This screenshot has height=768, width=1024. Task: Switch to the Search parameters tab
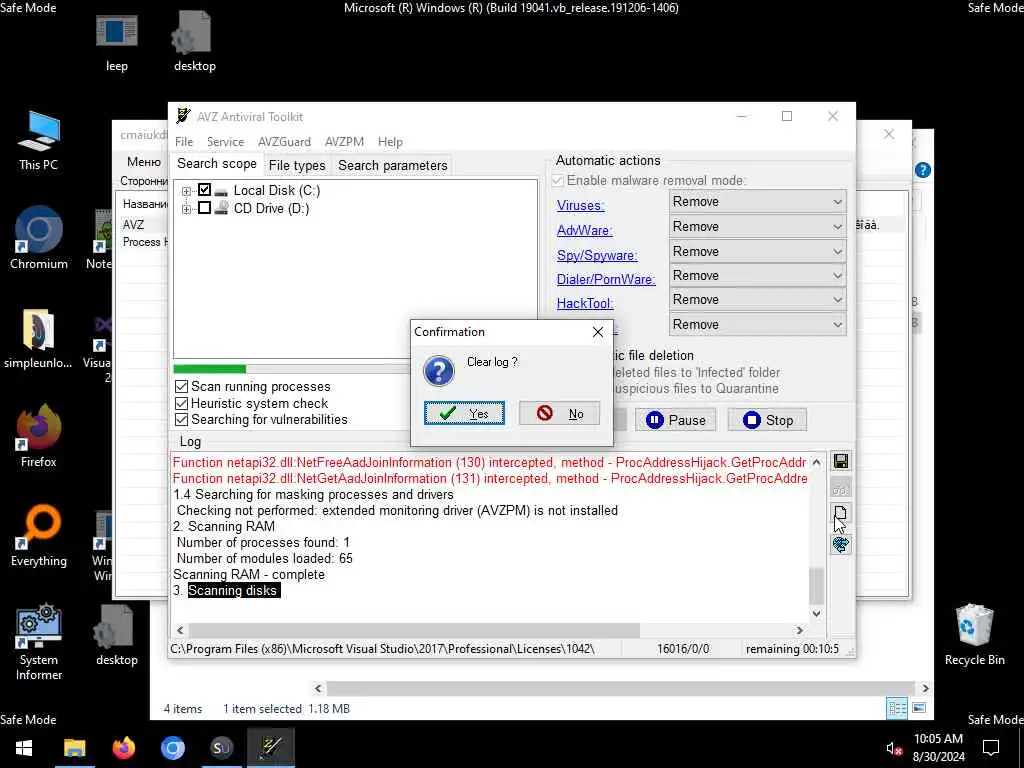point(392,166)
